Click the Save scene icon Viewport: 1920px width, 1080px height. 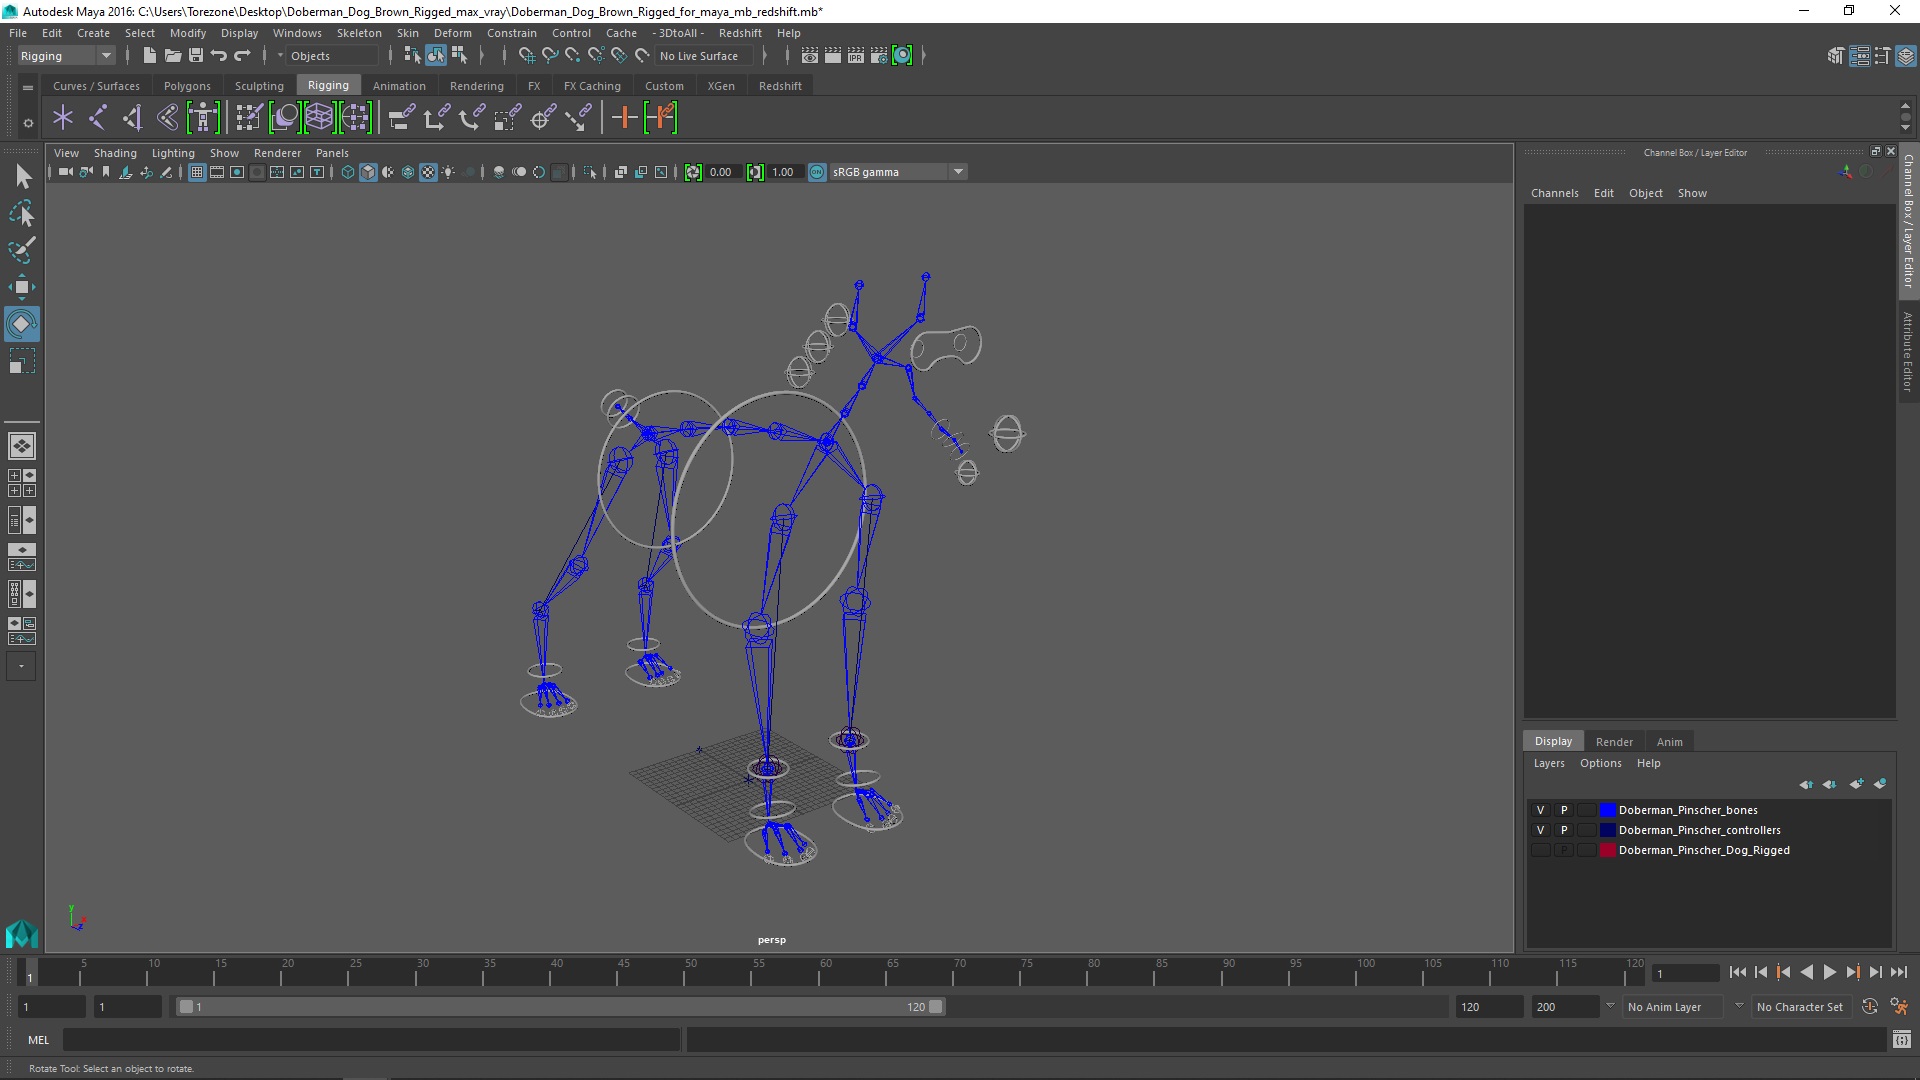click(x=196, y=56)
